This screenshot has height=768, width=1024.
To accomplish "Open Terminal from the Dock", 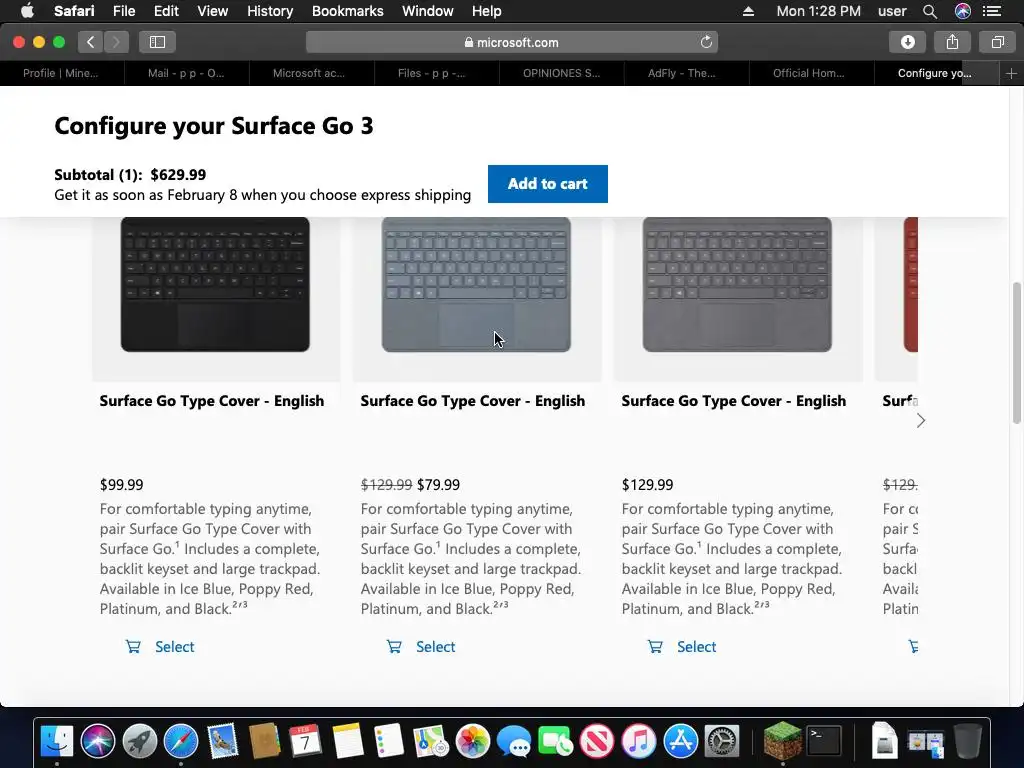I will 824,741.
